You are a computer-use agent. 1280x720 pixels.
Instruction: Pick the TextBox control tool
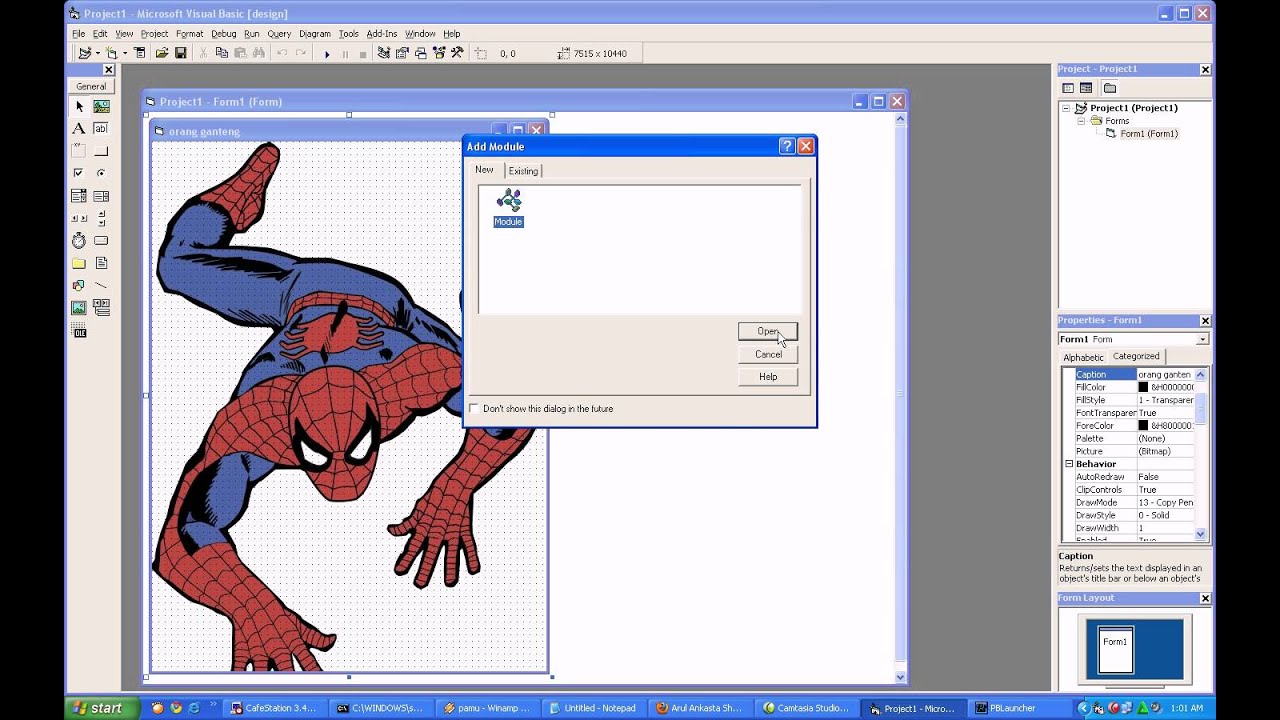(101, 129)
